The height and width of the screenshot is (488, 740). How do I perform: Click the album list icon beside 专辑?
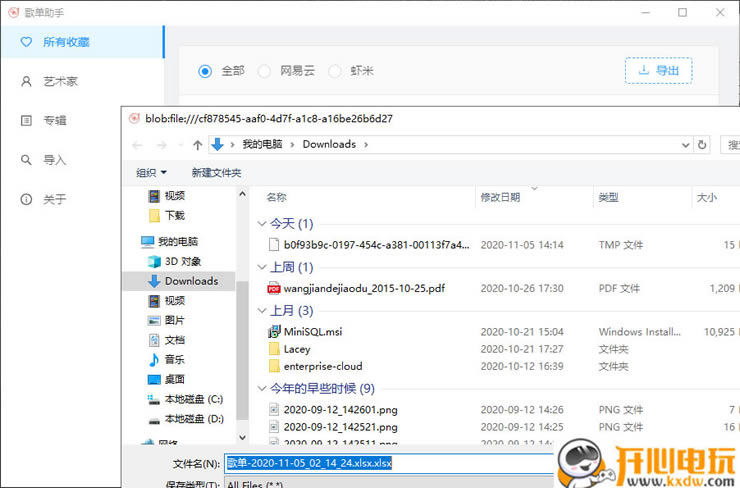click(26, 120)
